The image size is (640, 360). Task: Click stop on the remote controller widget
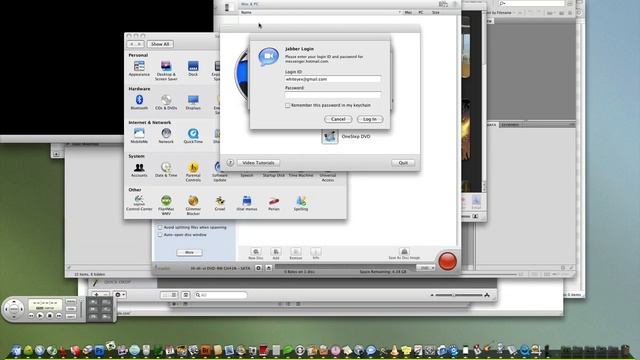click(49, 316)
